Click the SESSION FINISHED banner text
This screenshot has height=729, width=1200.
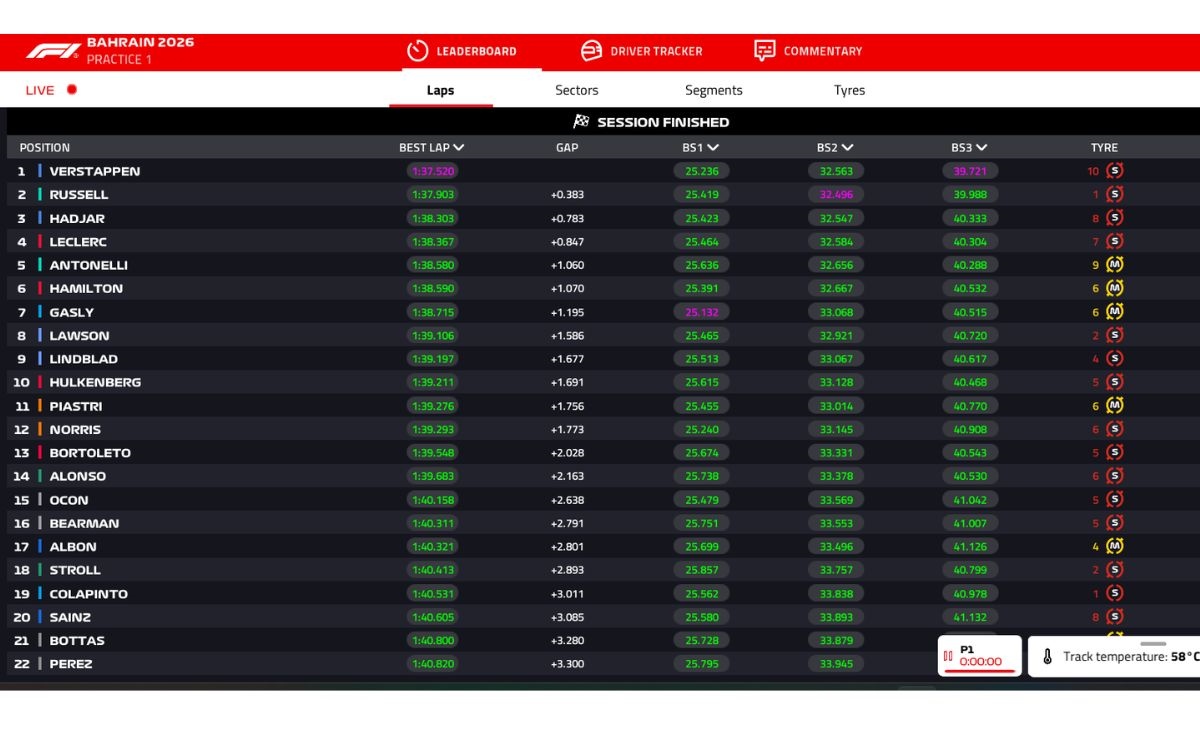(663, 122)
